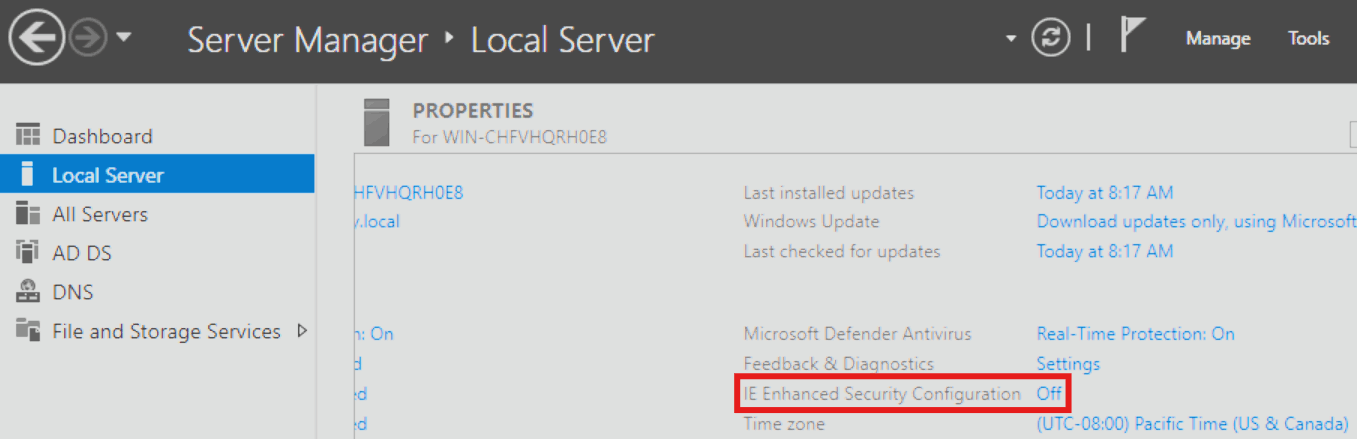Open the Tools menu
The height and width of the screenshot is (439, 1357).
pos(1309,39)
